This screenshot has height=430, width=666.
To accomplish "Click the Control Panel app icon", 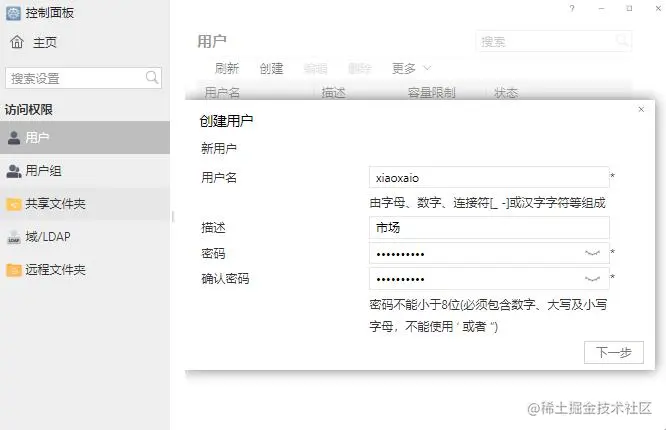I will 13,13.
